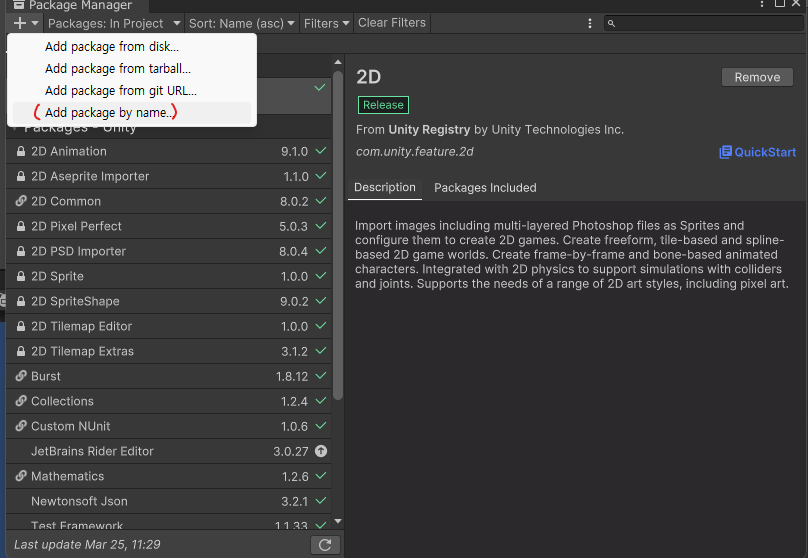Click the installed checkmark for Mathematics
Viewport: 808px width, 558px height.
pyautogui.click(x=321, y=476)
